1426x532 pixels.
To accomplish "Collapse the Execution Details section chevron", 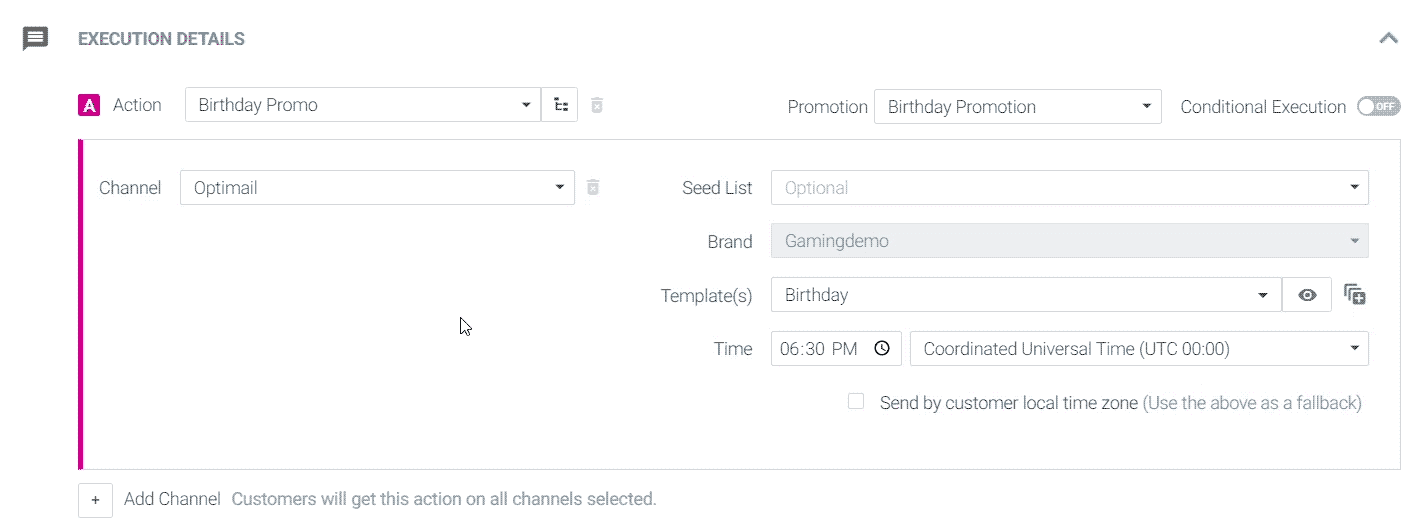I will tap(1388, 38).
